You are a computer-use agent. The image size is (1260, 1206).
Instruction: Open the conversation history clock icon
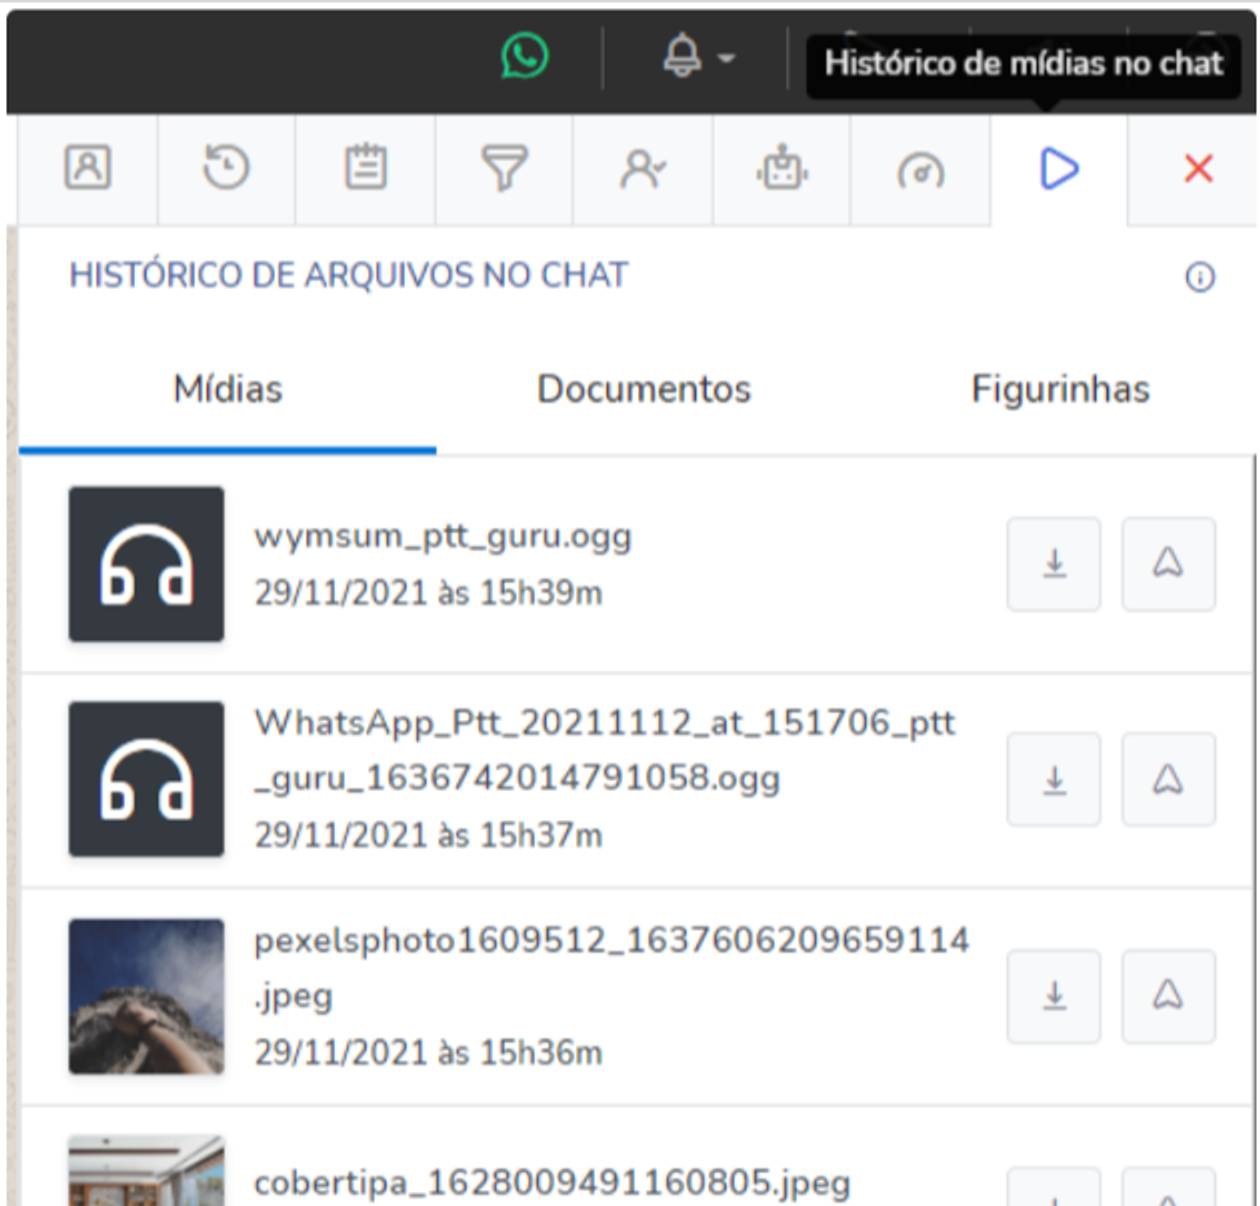pos(226,168)
